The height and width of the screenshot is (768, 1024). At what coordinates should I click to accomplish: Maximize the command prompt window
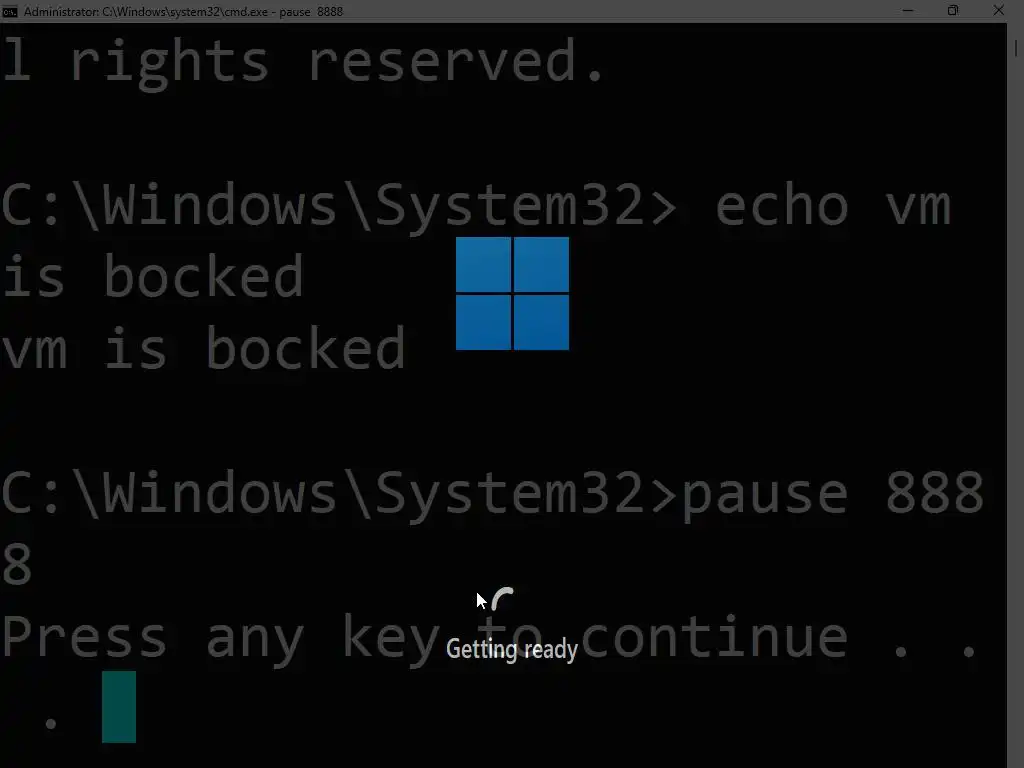point(953,10)
